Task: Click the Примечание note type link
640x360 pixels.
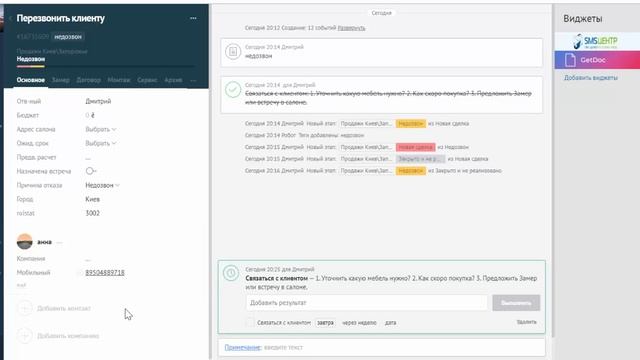Action: (242, 347)
